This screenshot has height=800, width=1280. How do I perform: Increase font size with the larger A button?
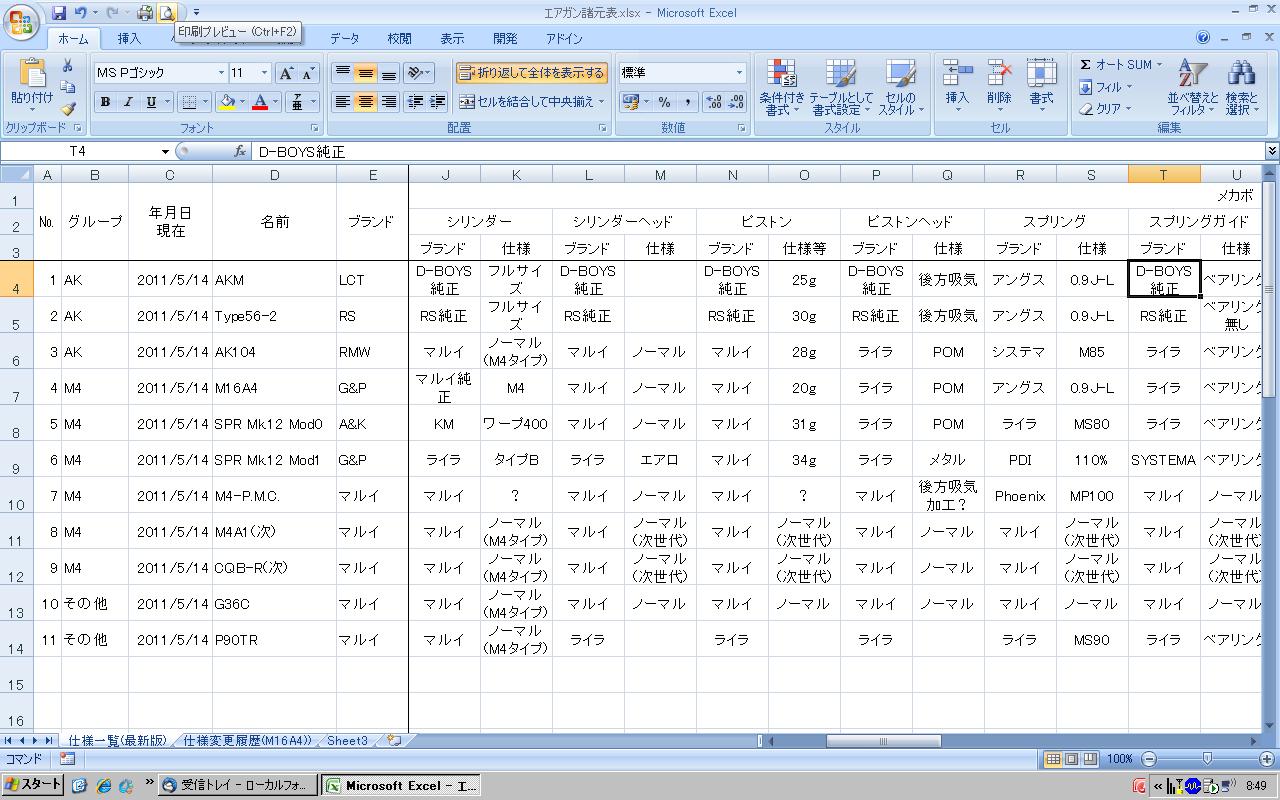tap(286, 73)
